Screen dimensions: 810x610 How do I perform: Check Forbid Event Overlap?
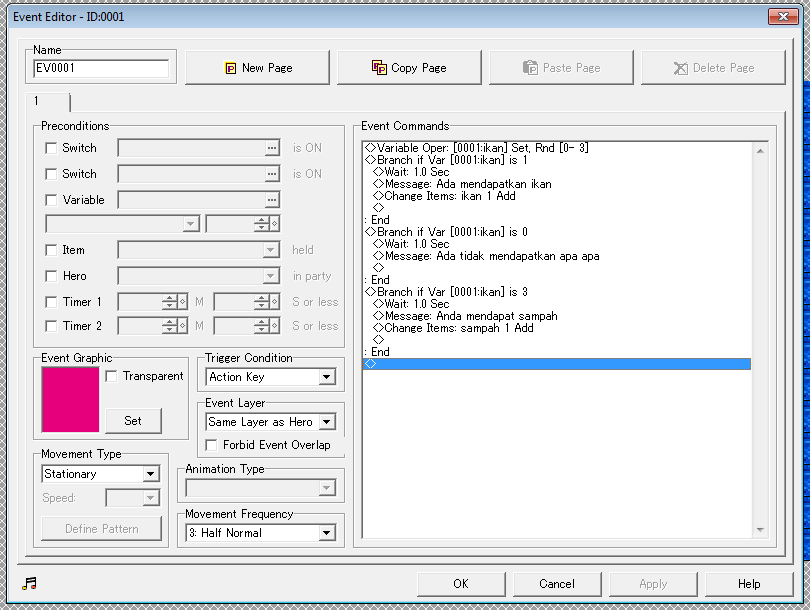211,445
